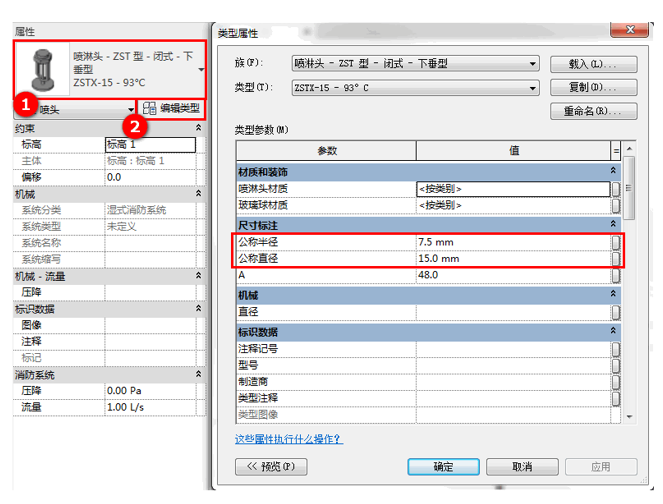663x504 pixels.
Task: Click the 直径 value cell under 机械
Action: pyautogui.click(x=513, y=312)
